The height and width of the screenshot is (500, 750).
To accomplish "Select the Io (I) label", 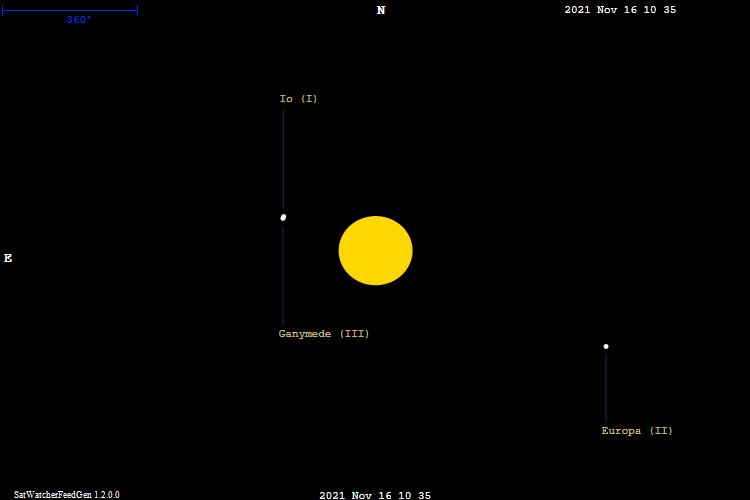I will tap(298, 99).
